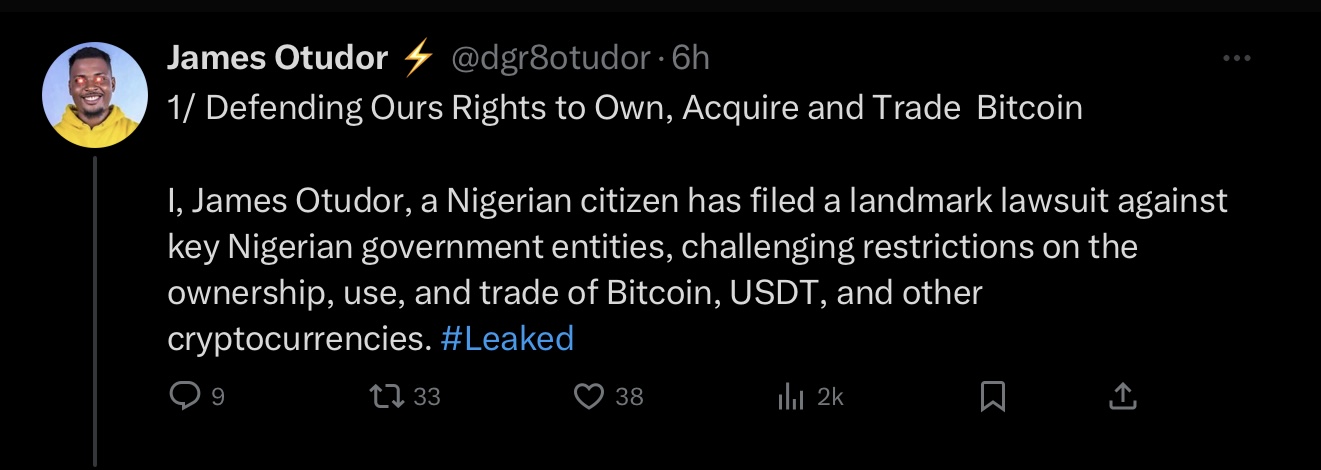
Task: Click the lightning bolt beside the name
Action: coord(417,60)
